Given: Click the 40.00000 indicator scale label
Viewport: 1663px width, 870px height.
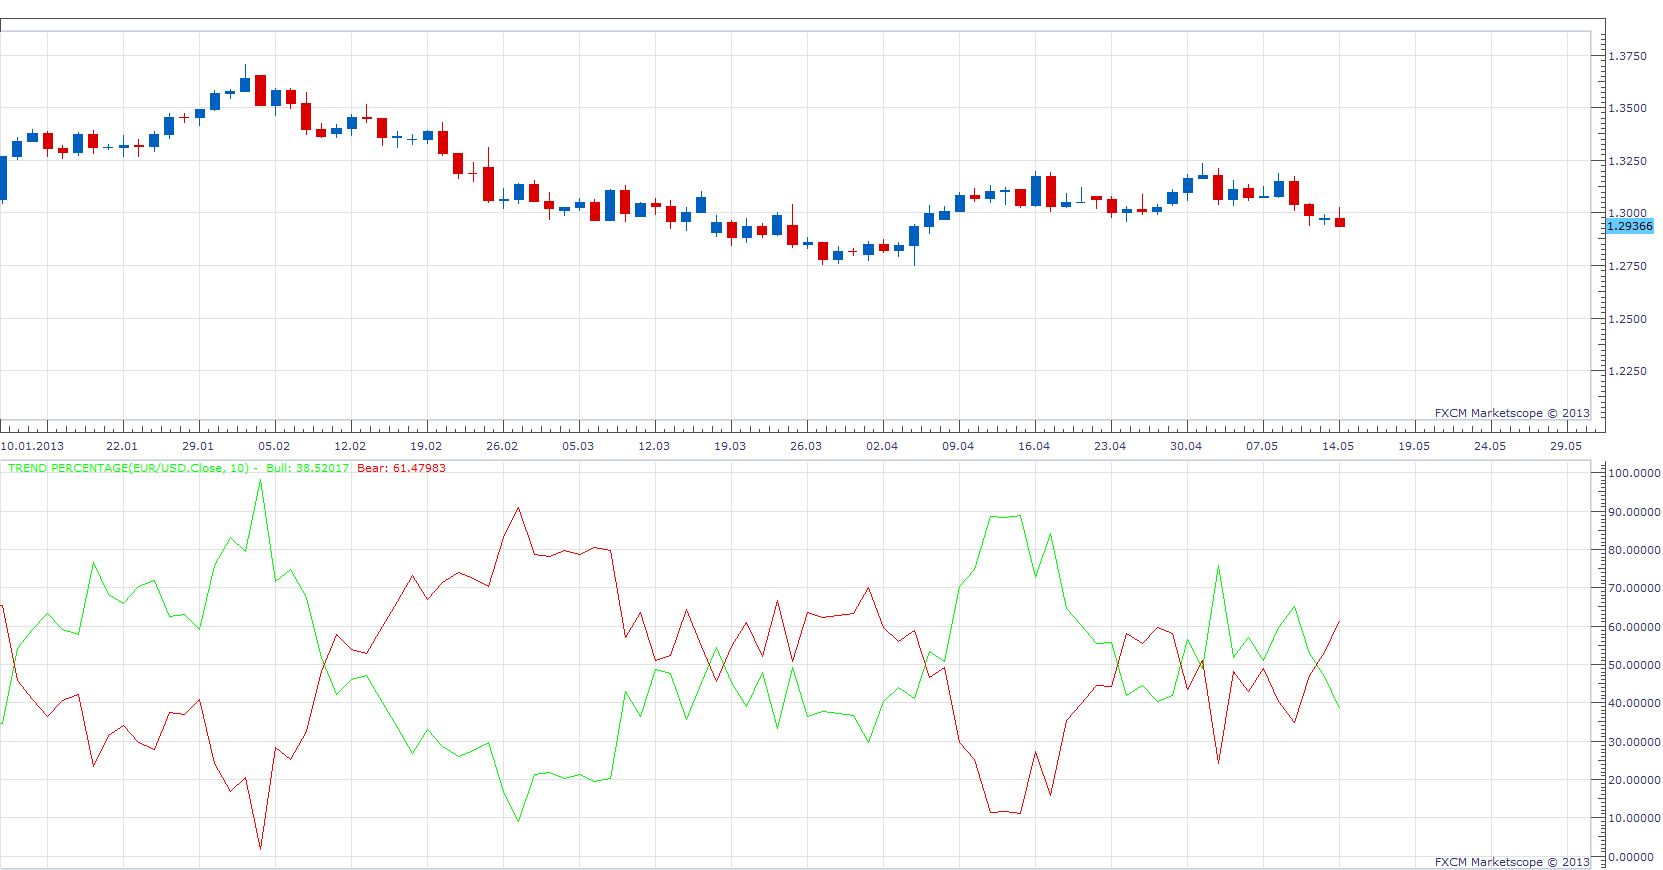Looking at the screenshot, I should coord(1634,703).
